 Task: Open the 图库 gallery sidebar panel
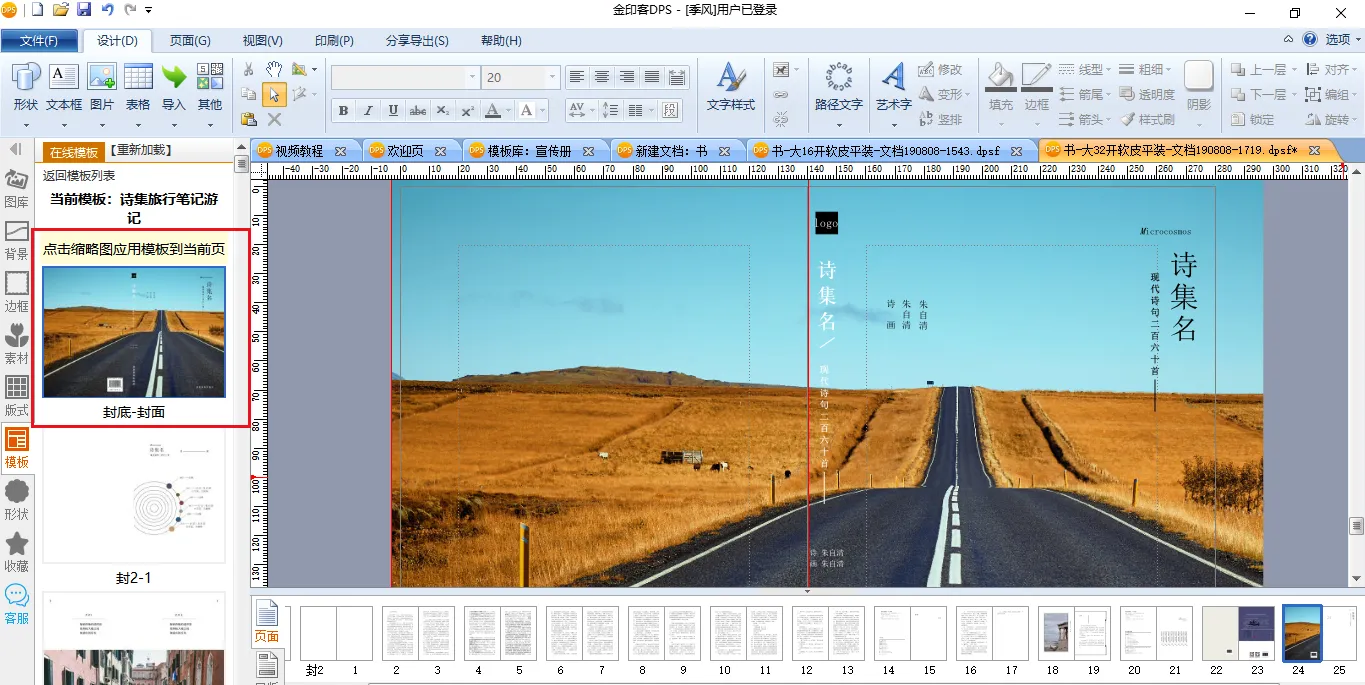(x=17, y=188)
